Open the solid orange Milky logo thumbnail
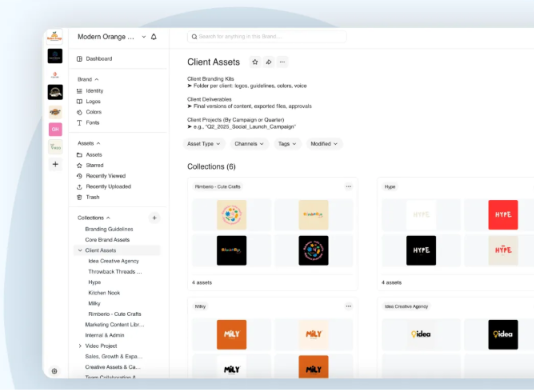This screenshot has width=534, height=390. point(232,334)
